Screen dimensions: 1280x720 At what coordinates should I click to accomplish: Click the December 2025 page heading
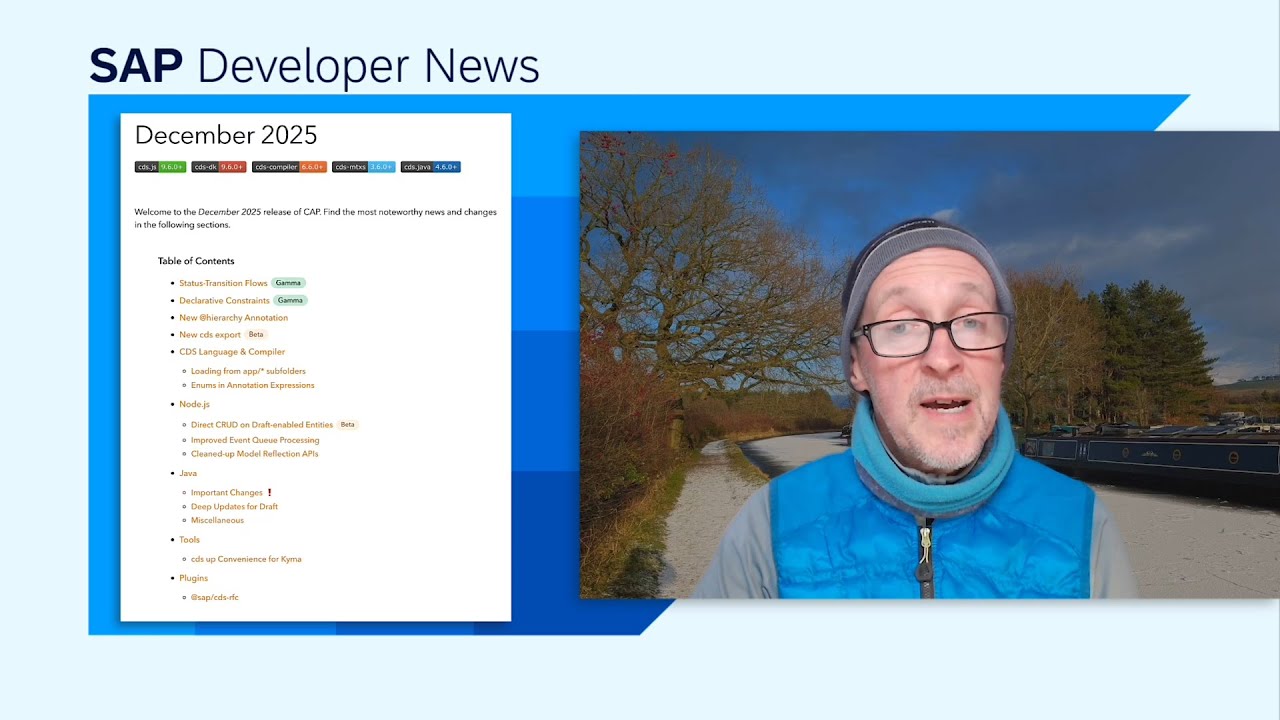[x=226, y=135]
